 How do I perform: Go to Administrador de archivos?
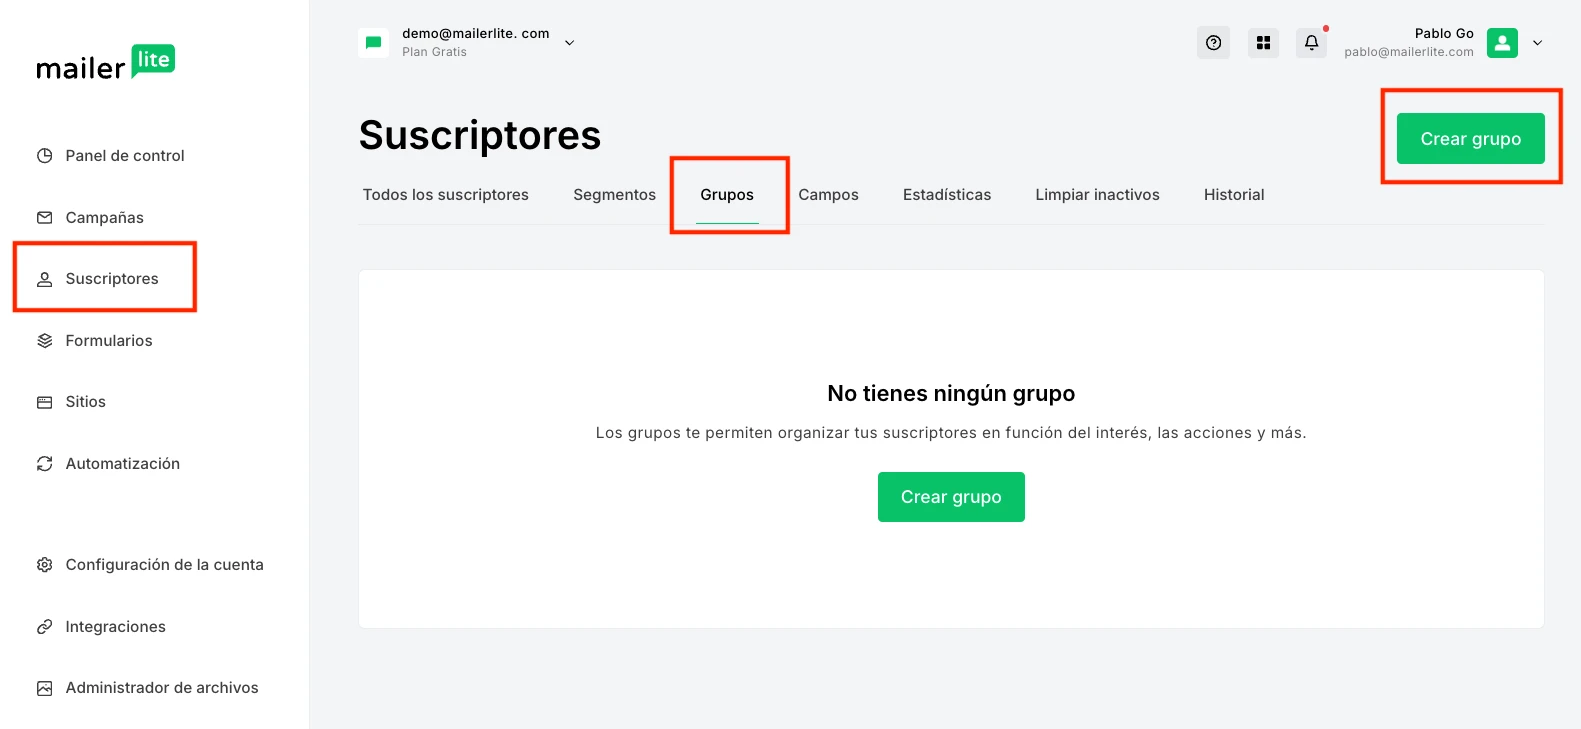161,688
